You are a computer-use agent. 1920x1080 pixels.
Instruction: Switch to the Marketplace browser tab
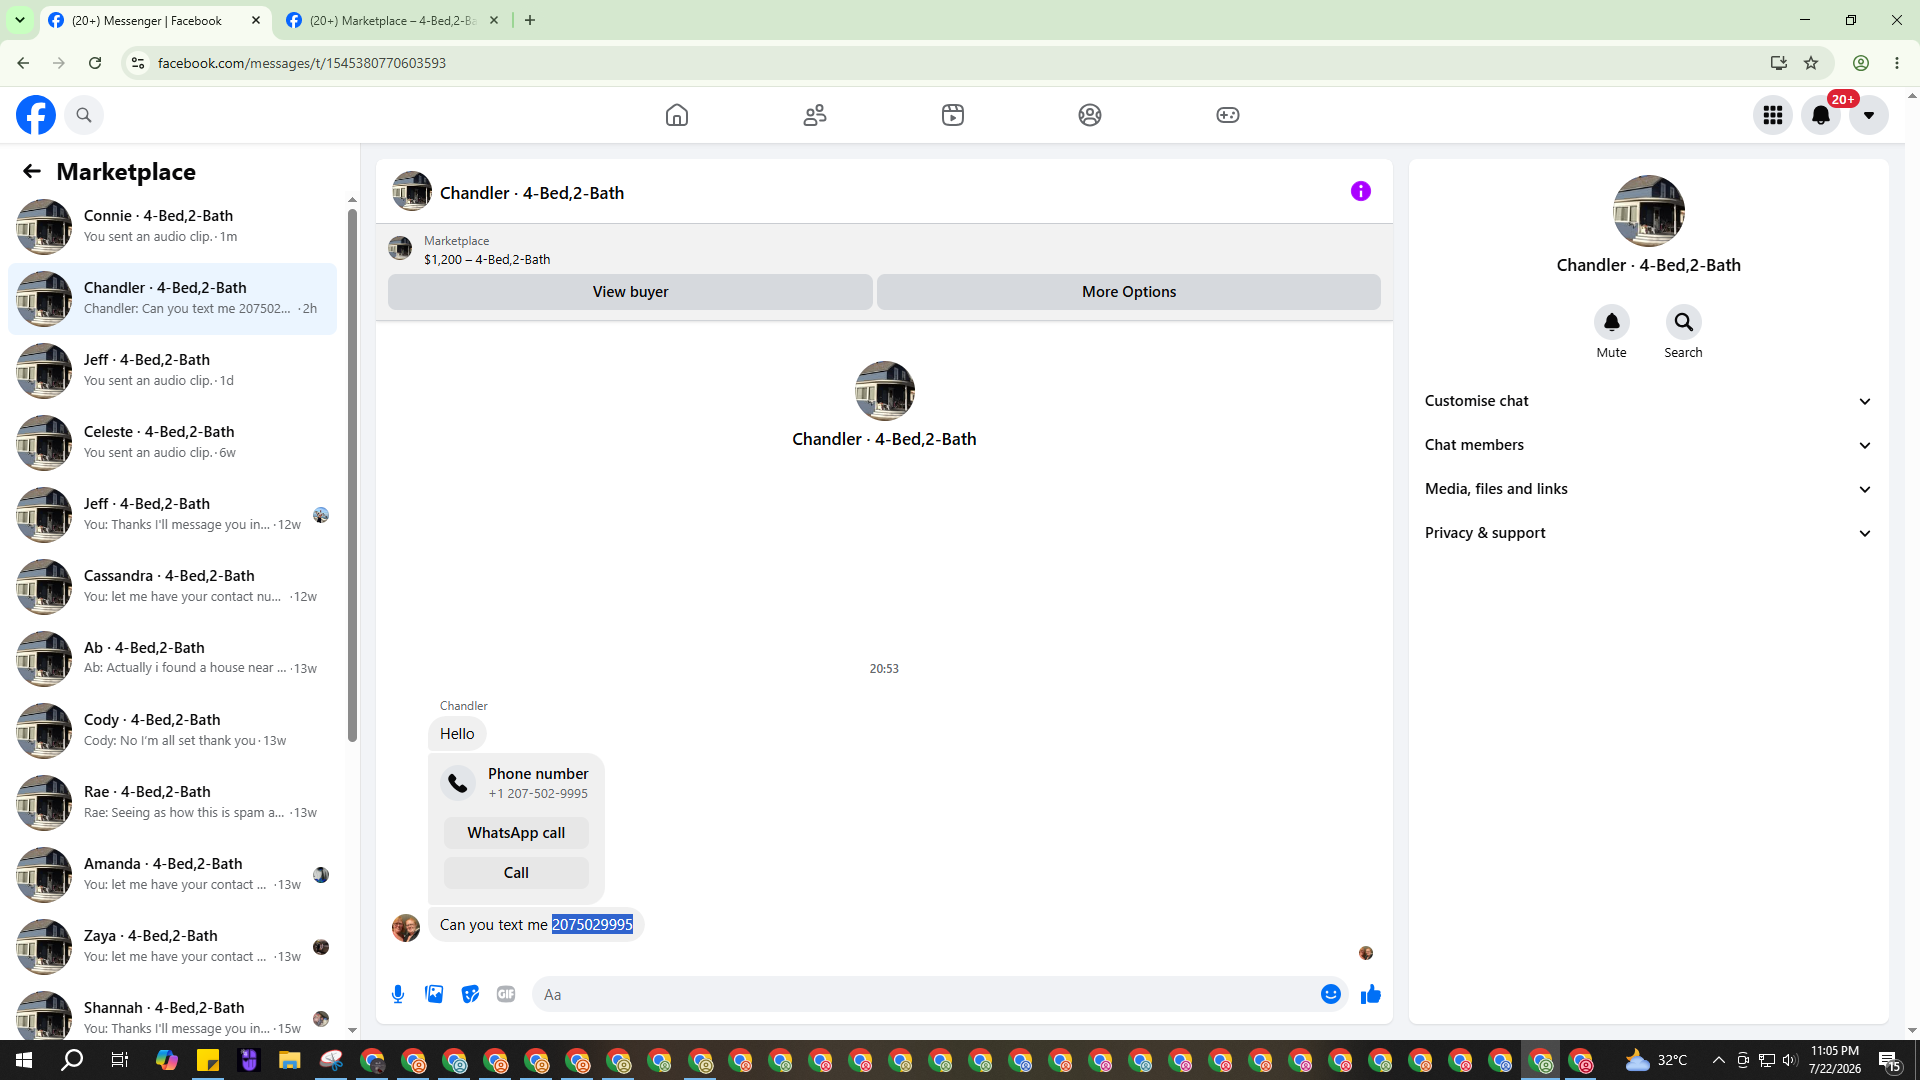coord(392,20)
